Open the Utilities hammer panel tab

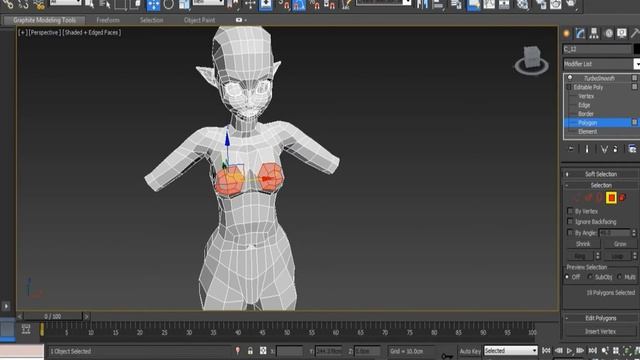click(x=635, y=33)
